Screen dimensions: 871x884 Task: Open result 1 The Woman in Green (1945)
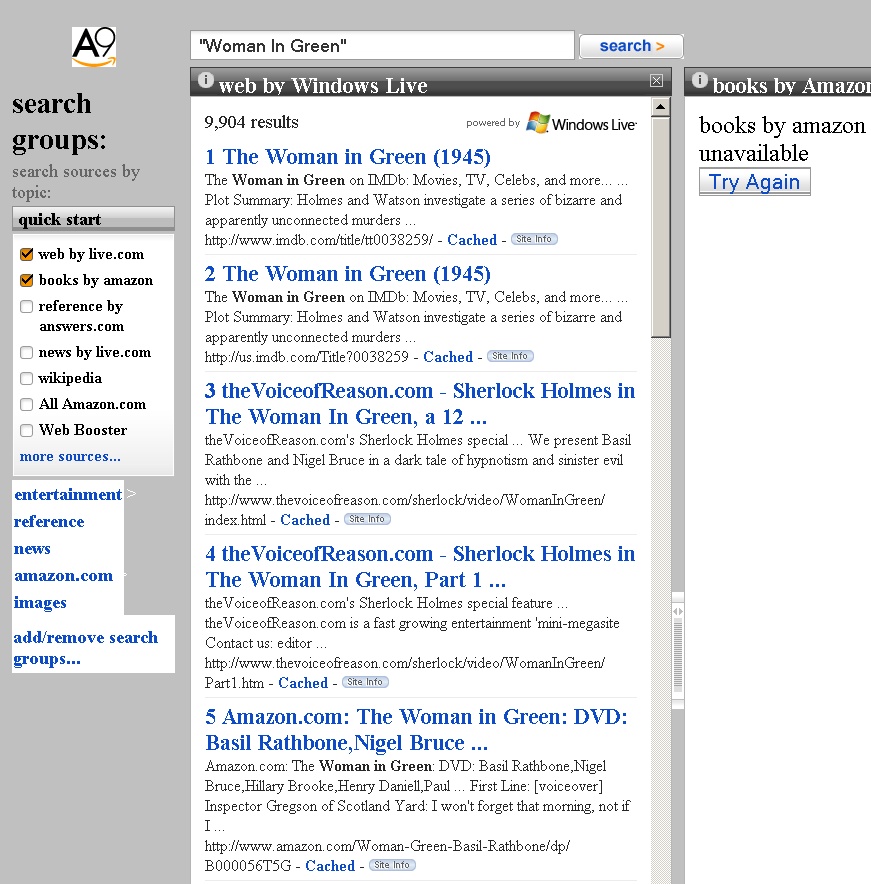click(348, 157)
